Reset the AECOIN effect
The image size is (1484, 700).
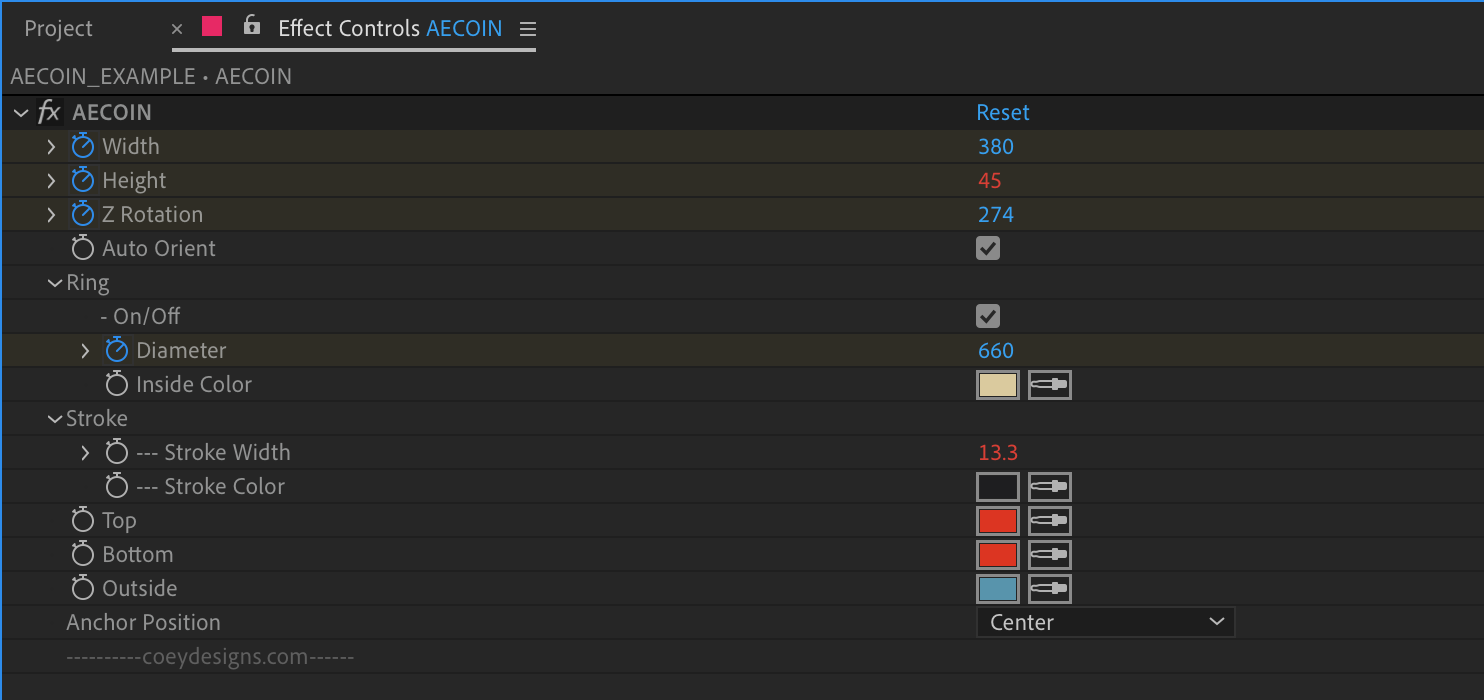tap(1003, 112)
